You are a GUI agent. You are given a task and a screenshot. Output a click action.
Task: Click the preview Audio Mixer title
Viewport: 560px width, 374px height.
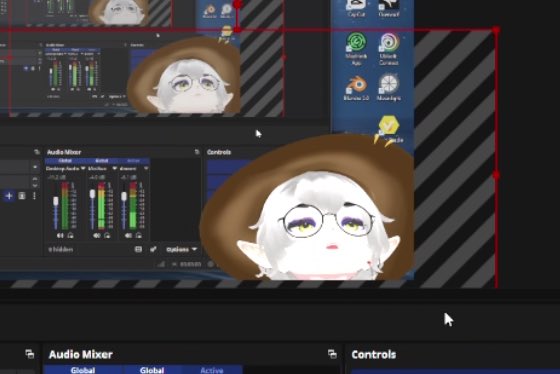click(x=64, y=152)
